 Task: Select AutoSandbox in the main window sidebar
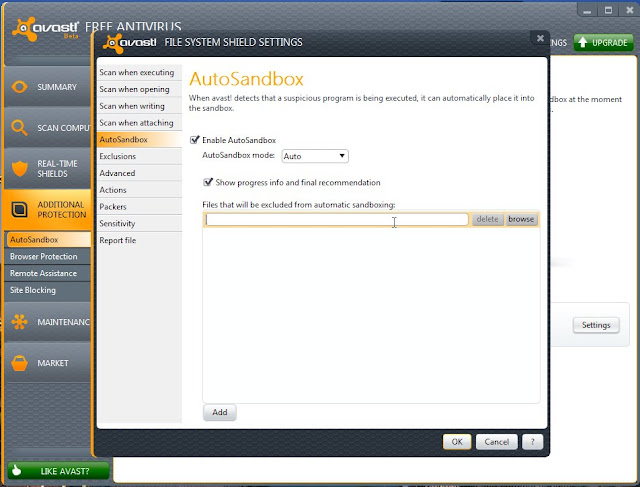(49, 240)
